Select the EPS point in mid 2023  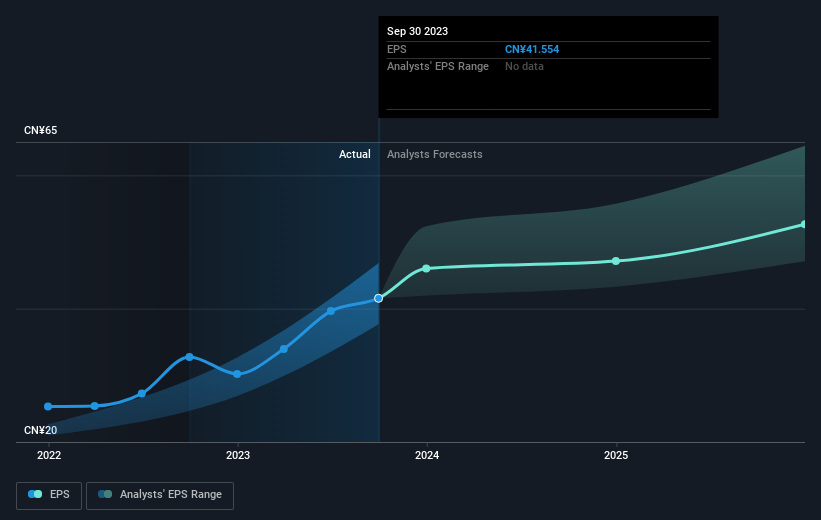pyautogui.click(x=331, y=311)
